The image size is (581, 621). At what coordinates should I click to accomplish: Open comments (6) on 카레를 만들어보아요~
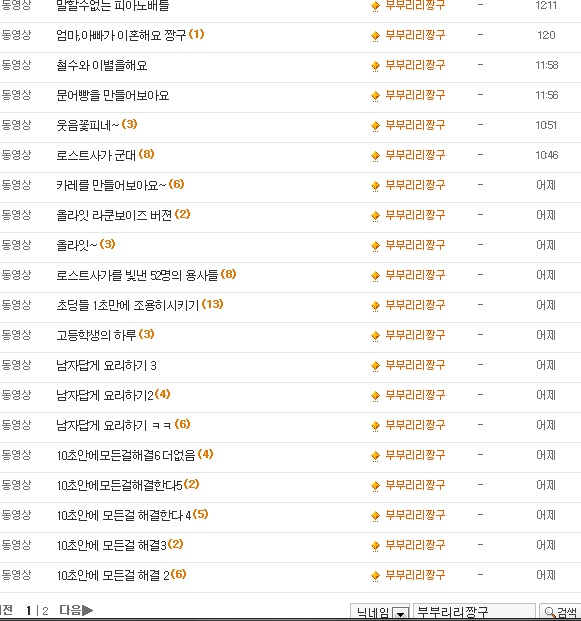[176, 184]
